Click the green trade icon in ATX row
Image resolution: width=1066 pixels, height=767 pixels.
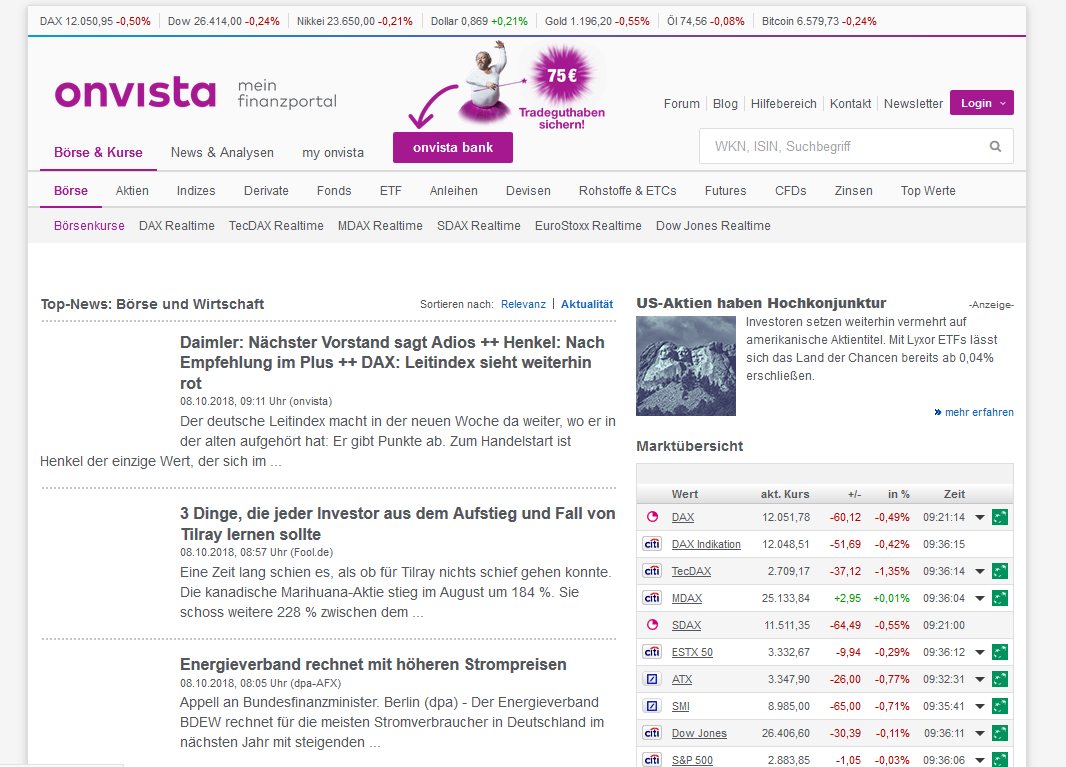[x=999, y=679]
